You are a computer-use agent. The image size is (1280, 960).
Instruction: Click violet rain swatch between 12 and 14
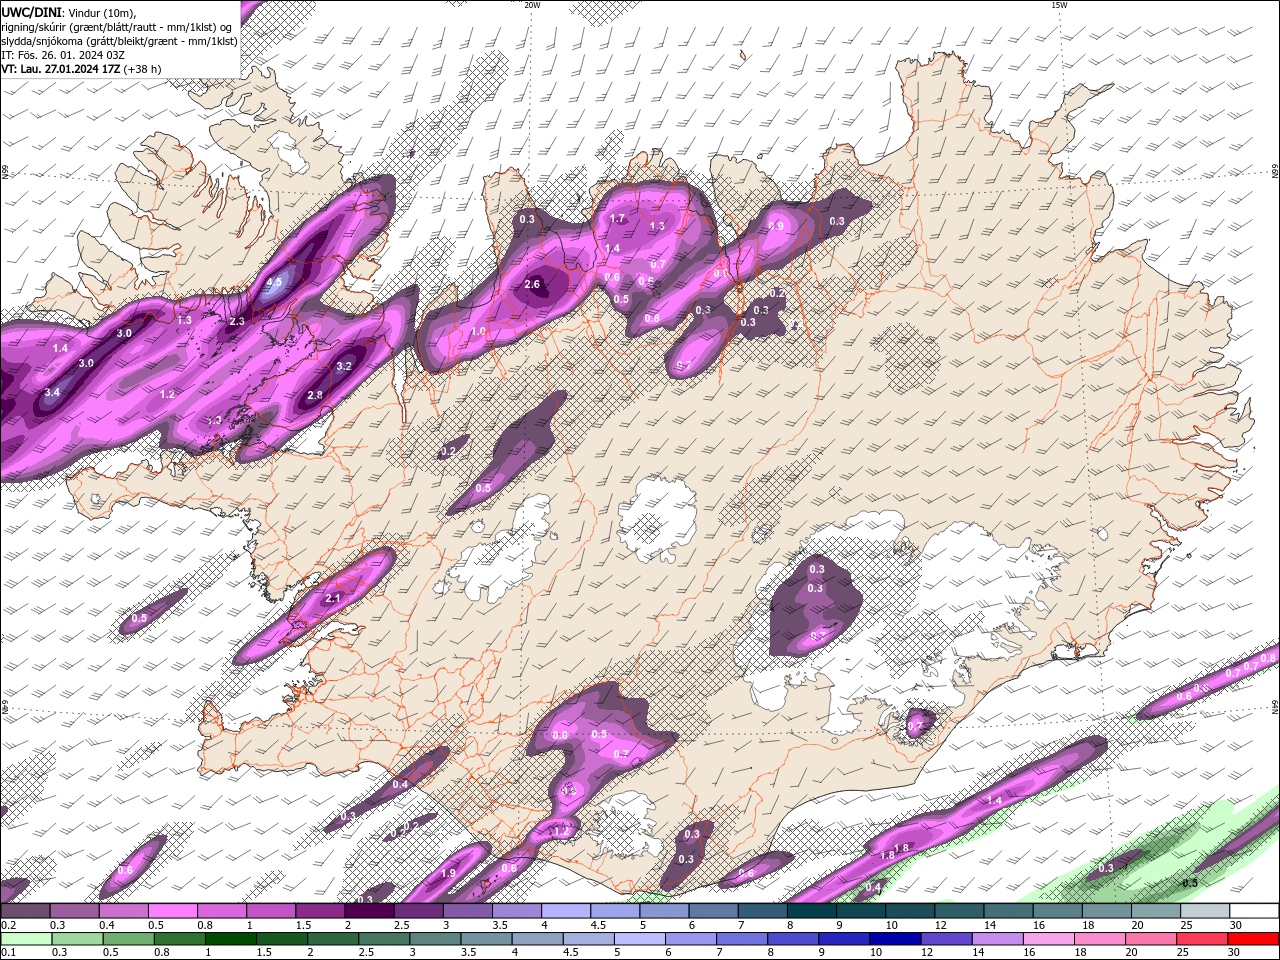tap(946, 939)
